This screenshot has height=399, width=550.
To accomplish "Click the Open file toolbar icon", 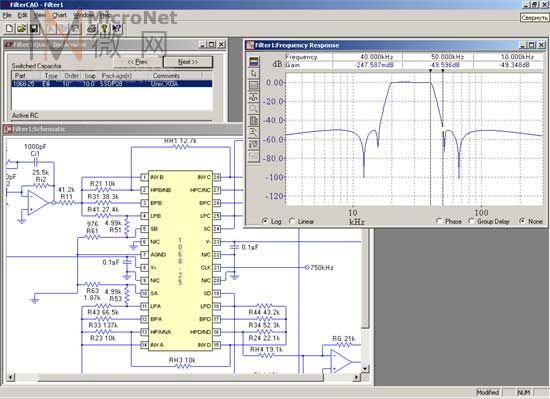I will coord(21,28).
